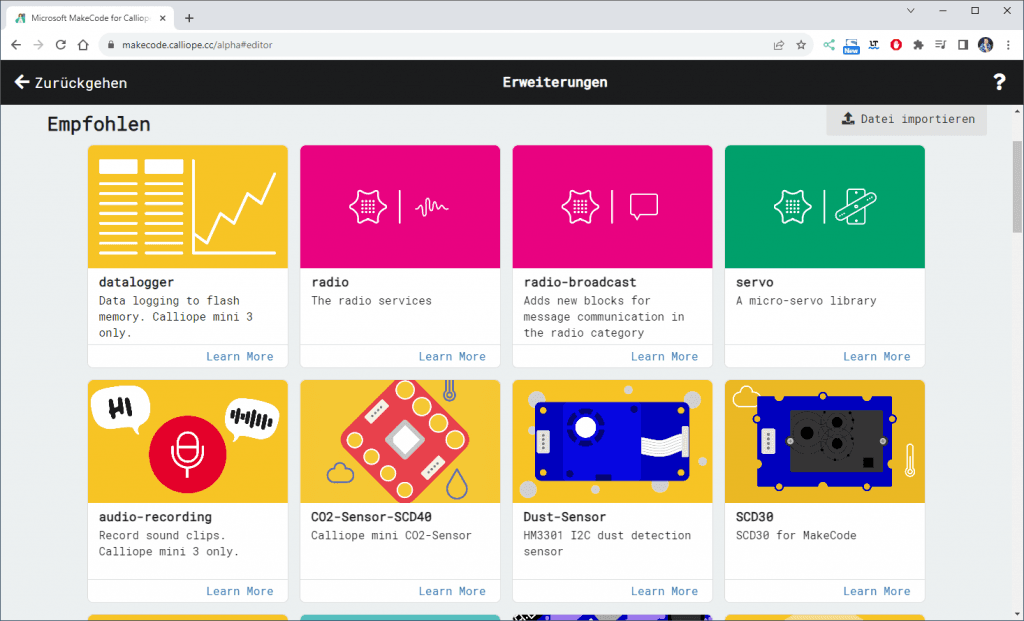1024x621 pixels.
Task: Choose the audio-recording extension thumbnail
Action: [x=187, y=441]
